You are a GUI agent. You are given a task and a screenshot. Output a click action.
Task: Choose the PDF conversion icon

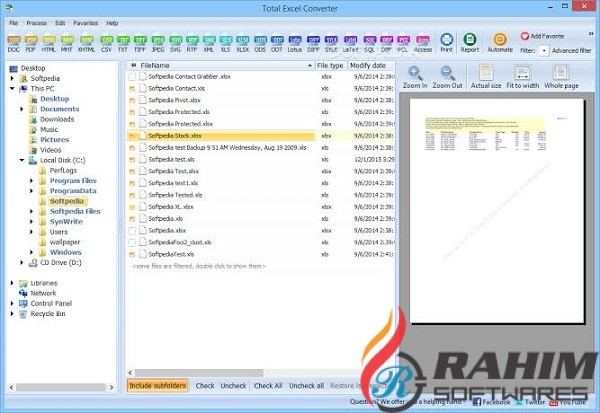[x=31, y=44]
